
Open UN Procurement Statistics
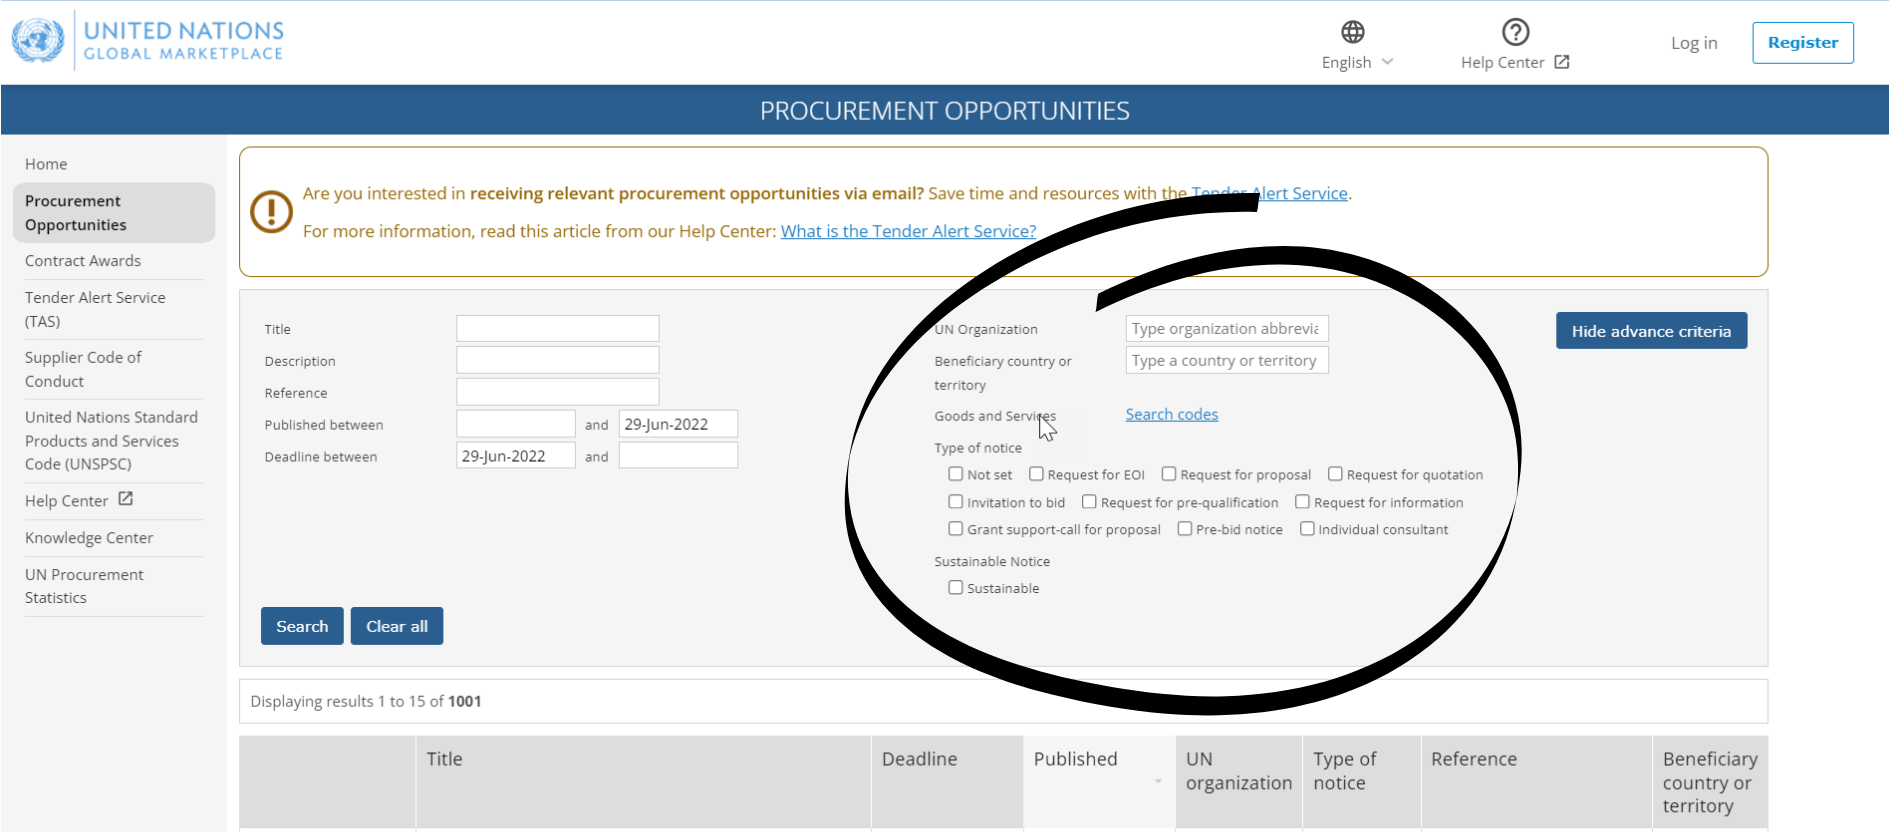[x=84, y=586]
